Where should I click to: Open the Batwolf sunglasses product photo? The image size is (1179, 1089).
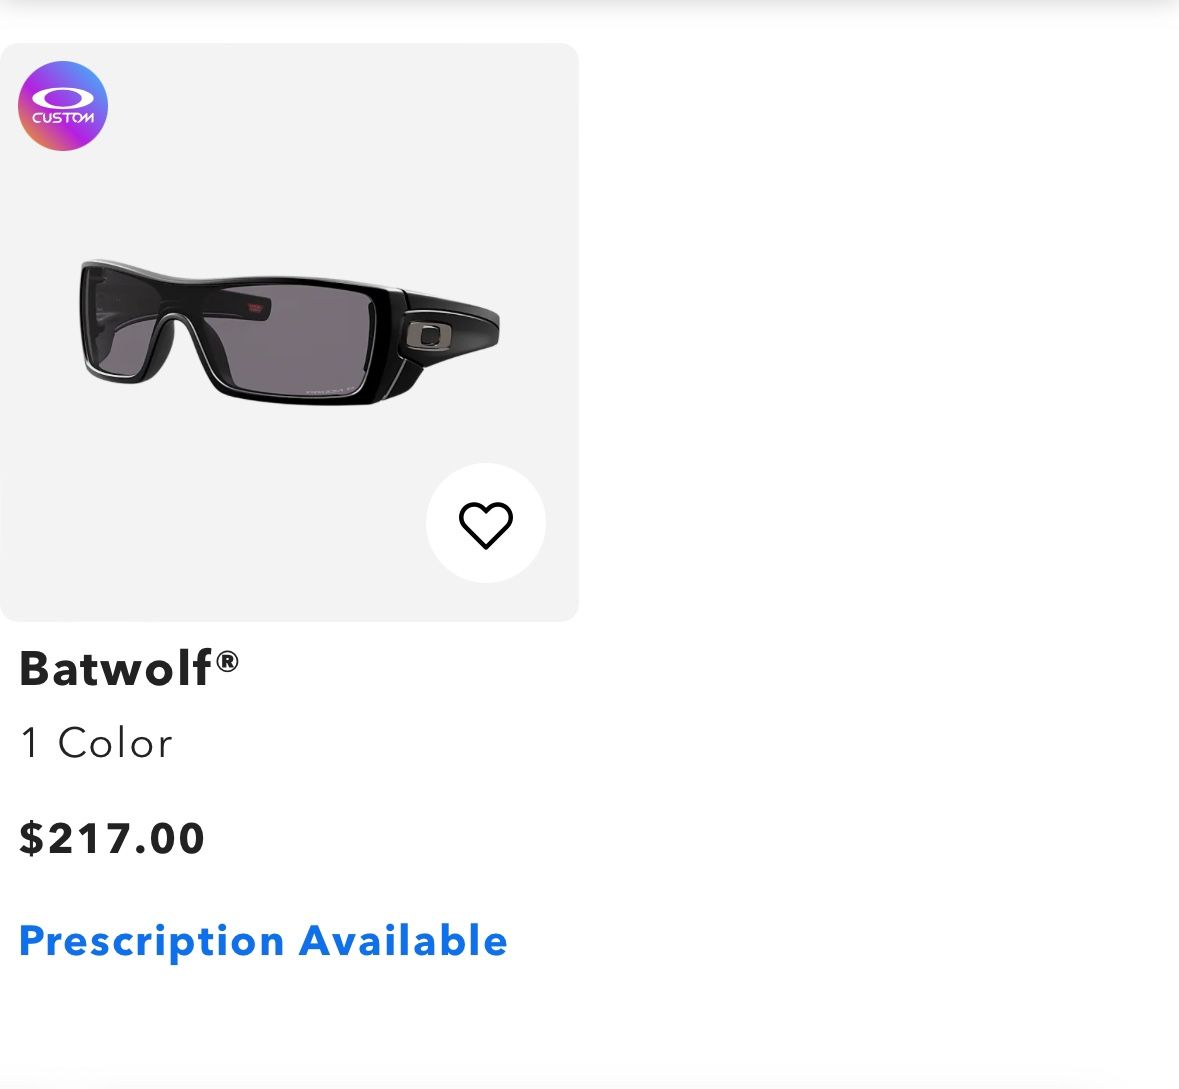tap(290, 330)
